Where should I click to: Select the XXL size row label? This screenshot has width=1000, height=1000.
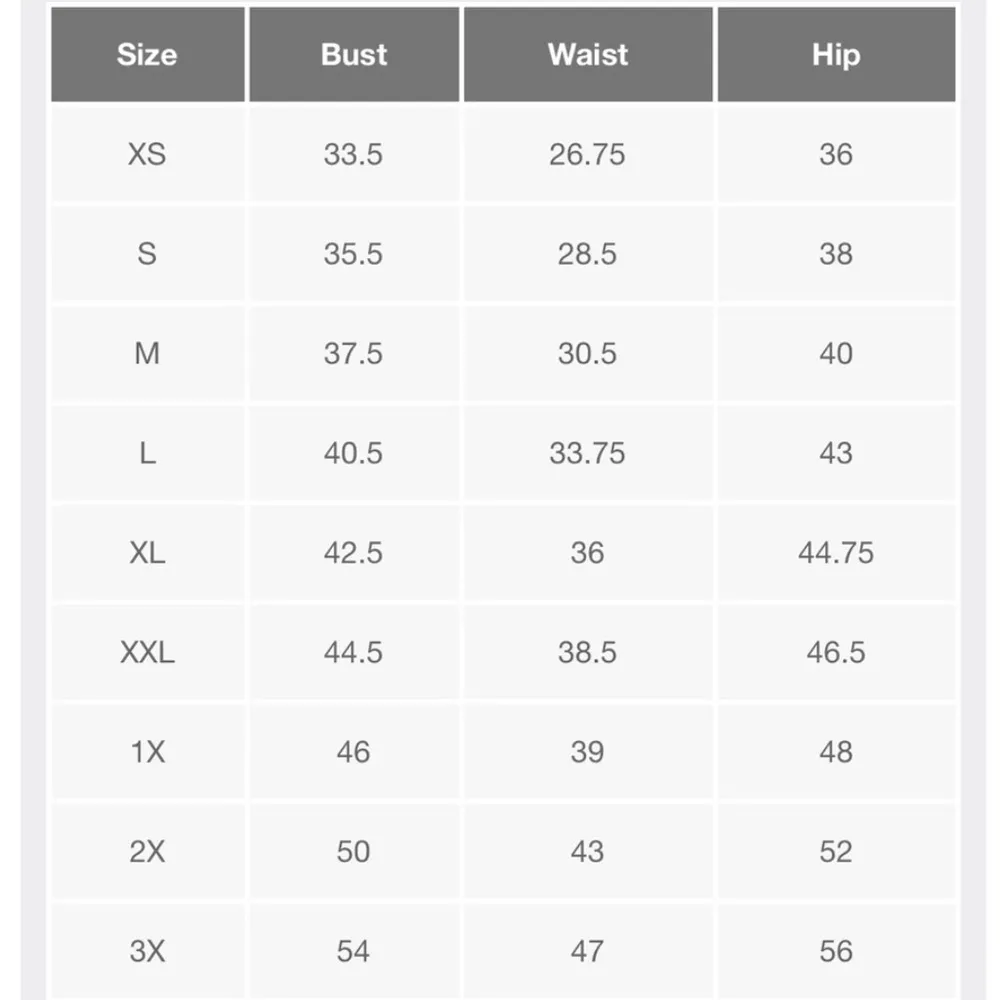point(147,652)
